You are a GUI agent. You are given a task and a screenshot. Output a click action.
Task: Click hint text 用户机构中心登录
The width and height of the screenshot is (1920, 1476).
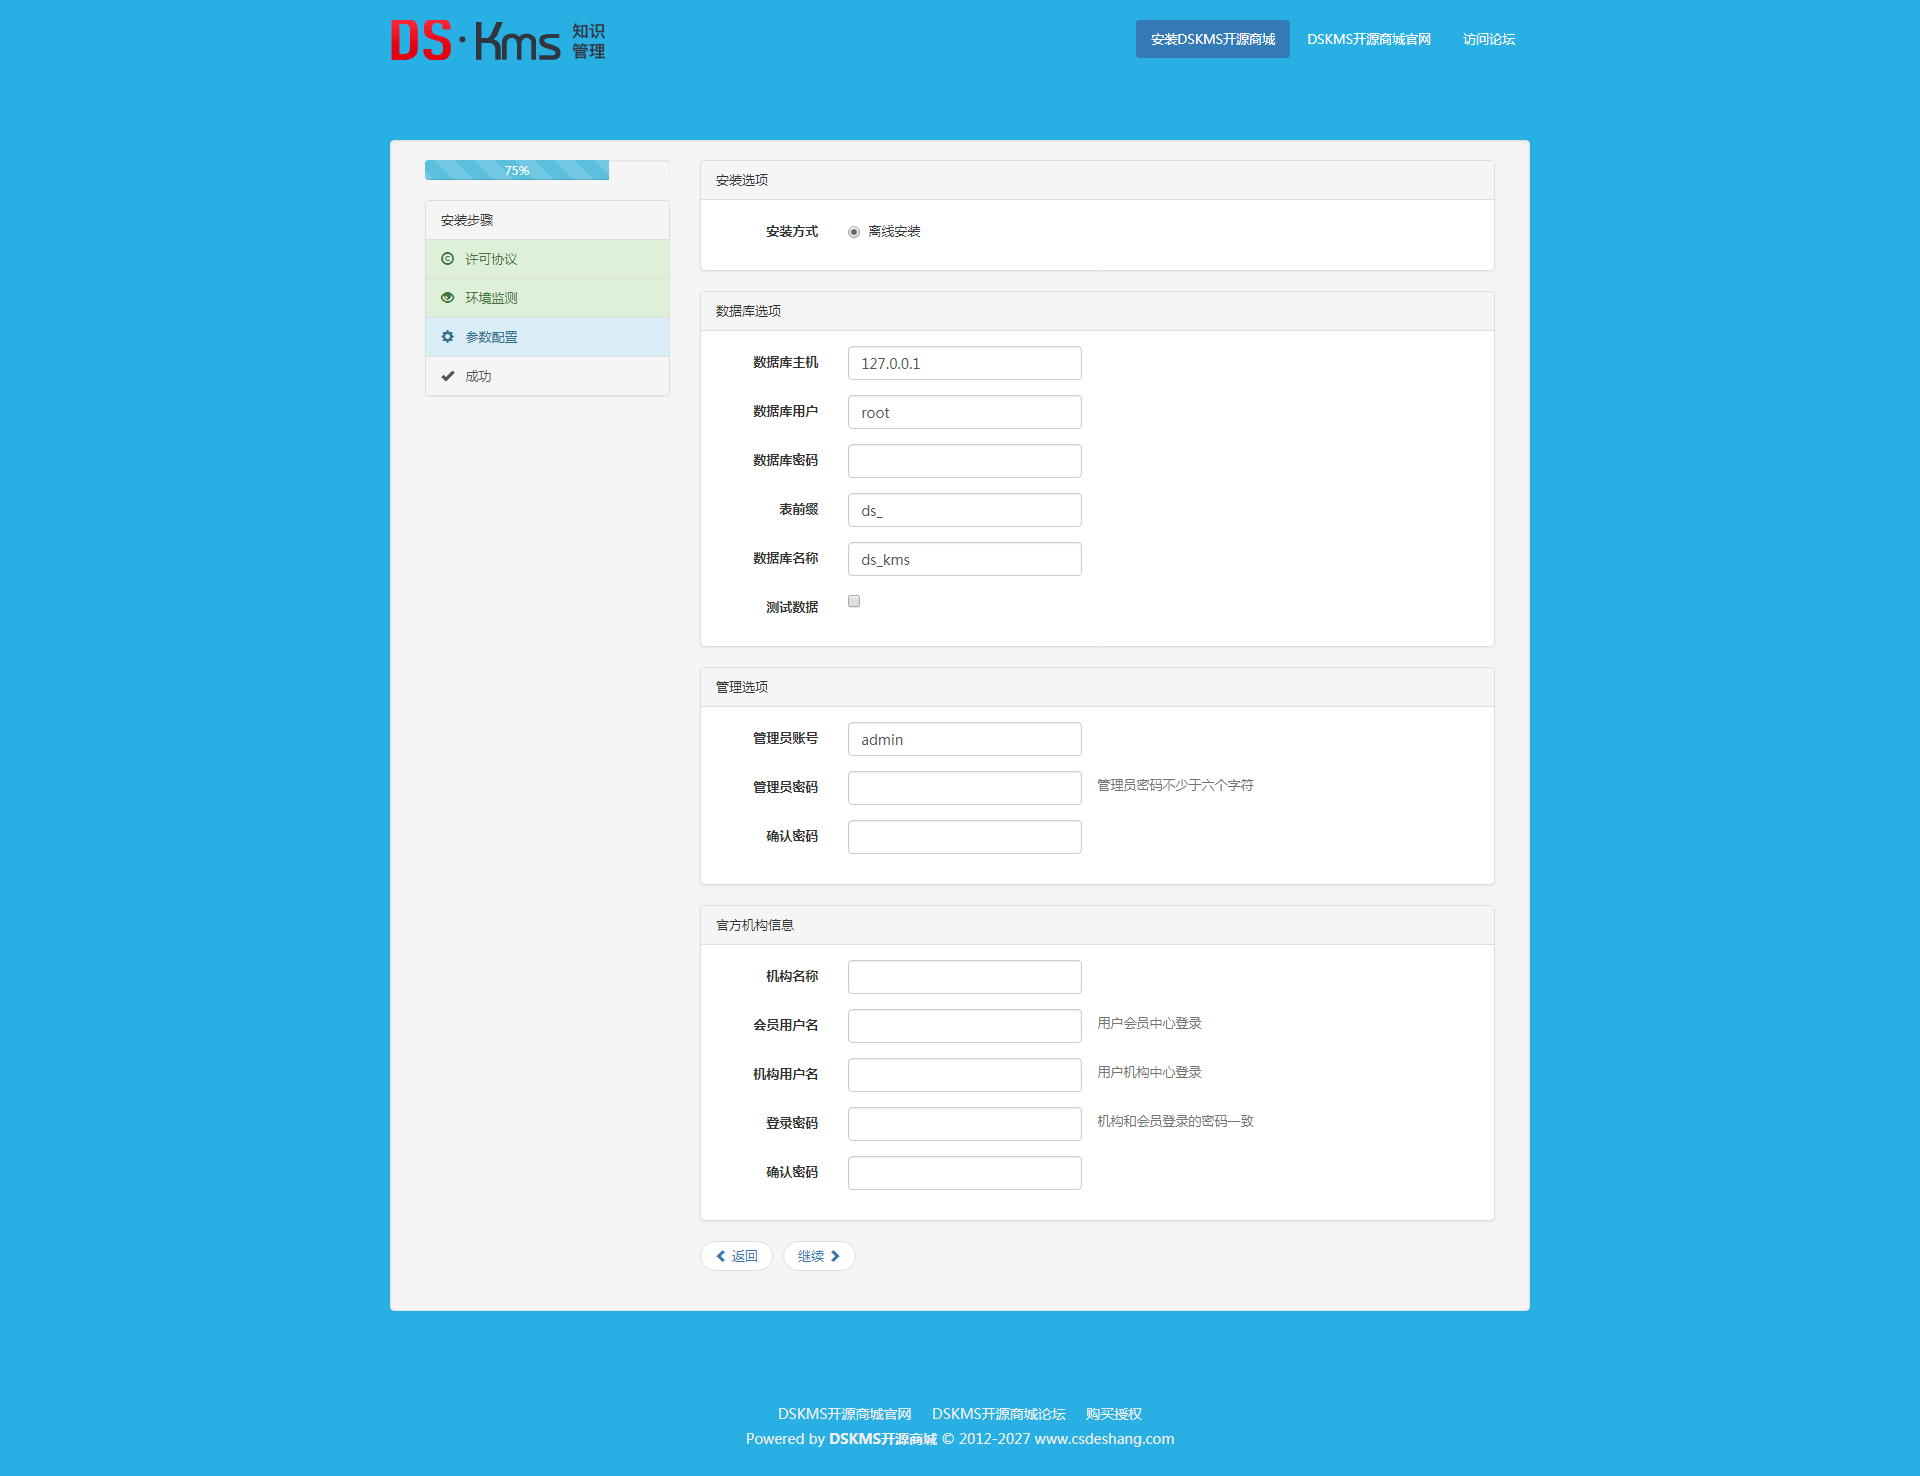click(1149, 1073)
